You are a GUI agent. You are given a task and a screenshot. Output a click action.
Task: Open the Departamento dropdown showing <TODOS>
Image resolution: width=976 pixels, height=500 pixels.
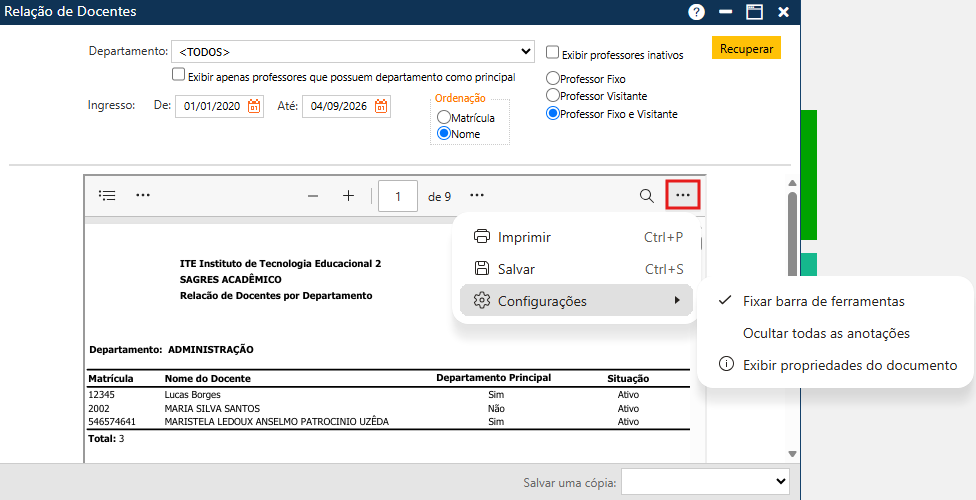(x=353, y=52)
